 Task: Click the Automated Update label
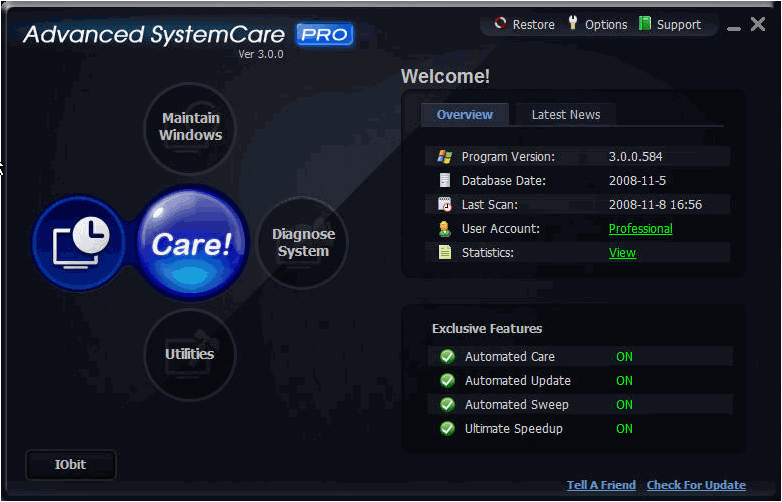click(518, 381)
